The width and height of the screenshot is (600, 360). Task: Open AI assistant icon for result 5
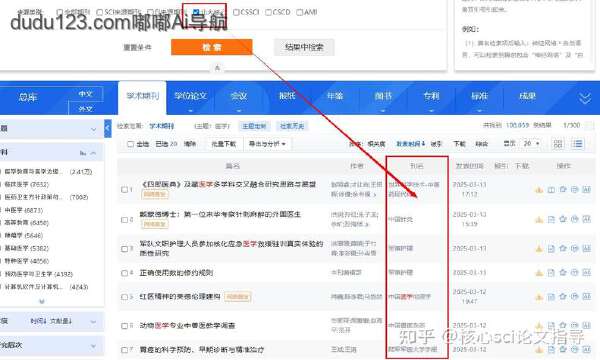click(x=587, y=296)
